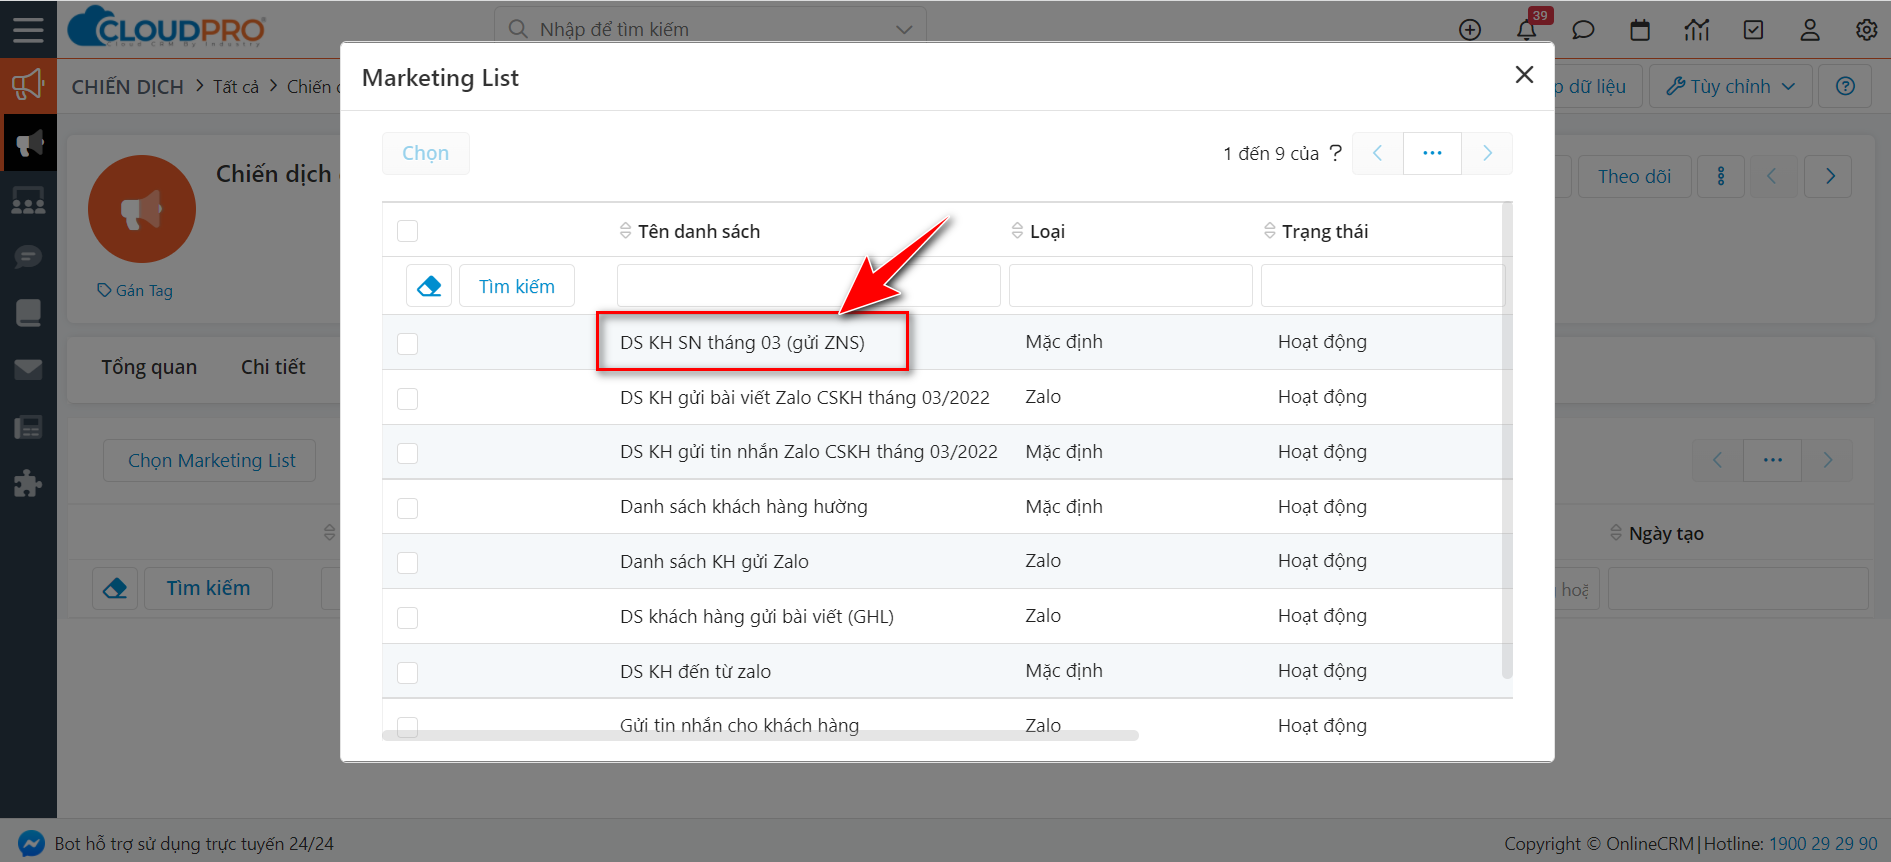Open the book sidebar icon

28,313
